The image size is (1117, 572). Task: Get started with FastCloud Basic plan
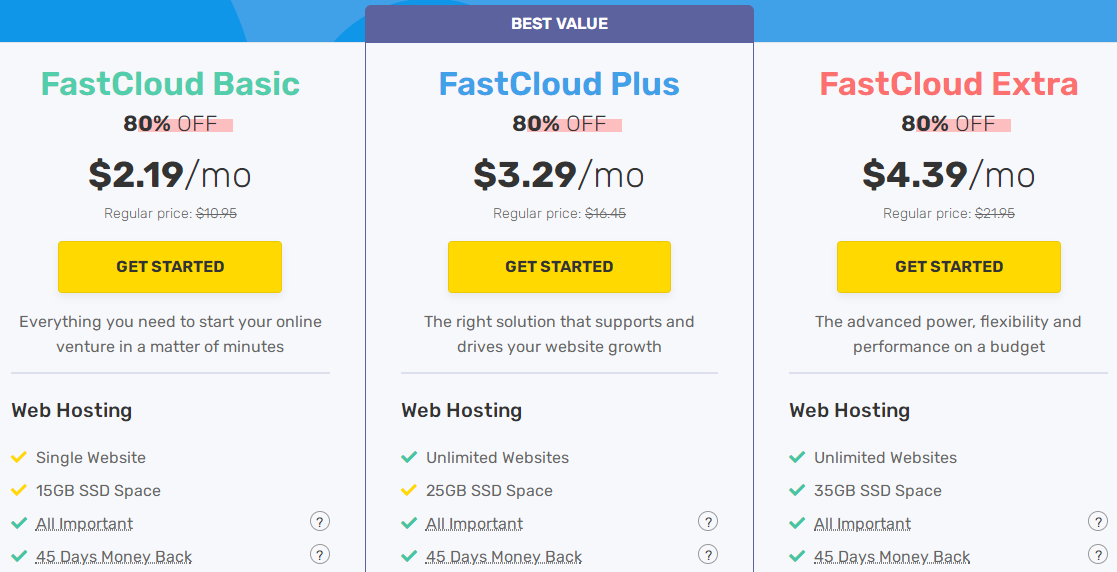170,267
